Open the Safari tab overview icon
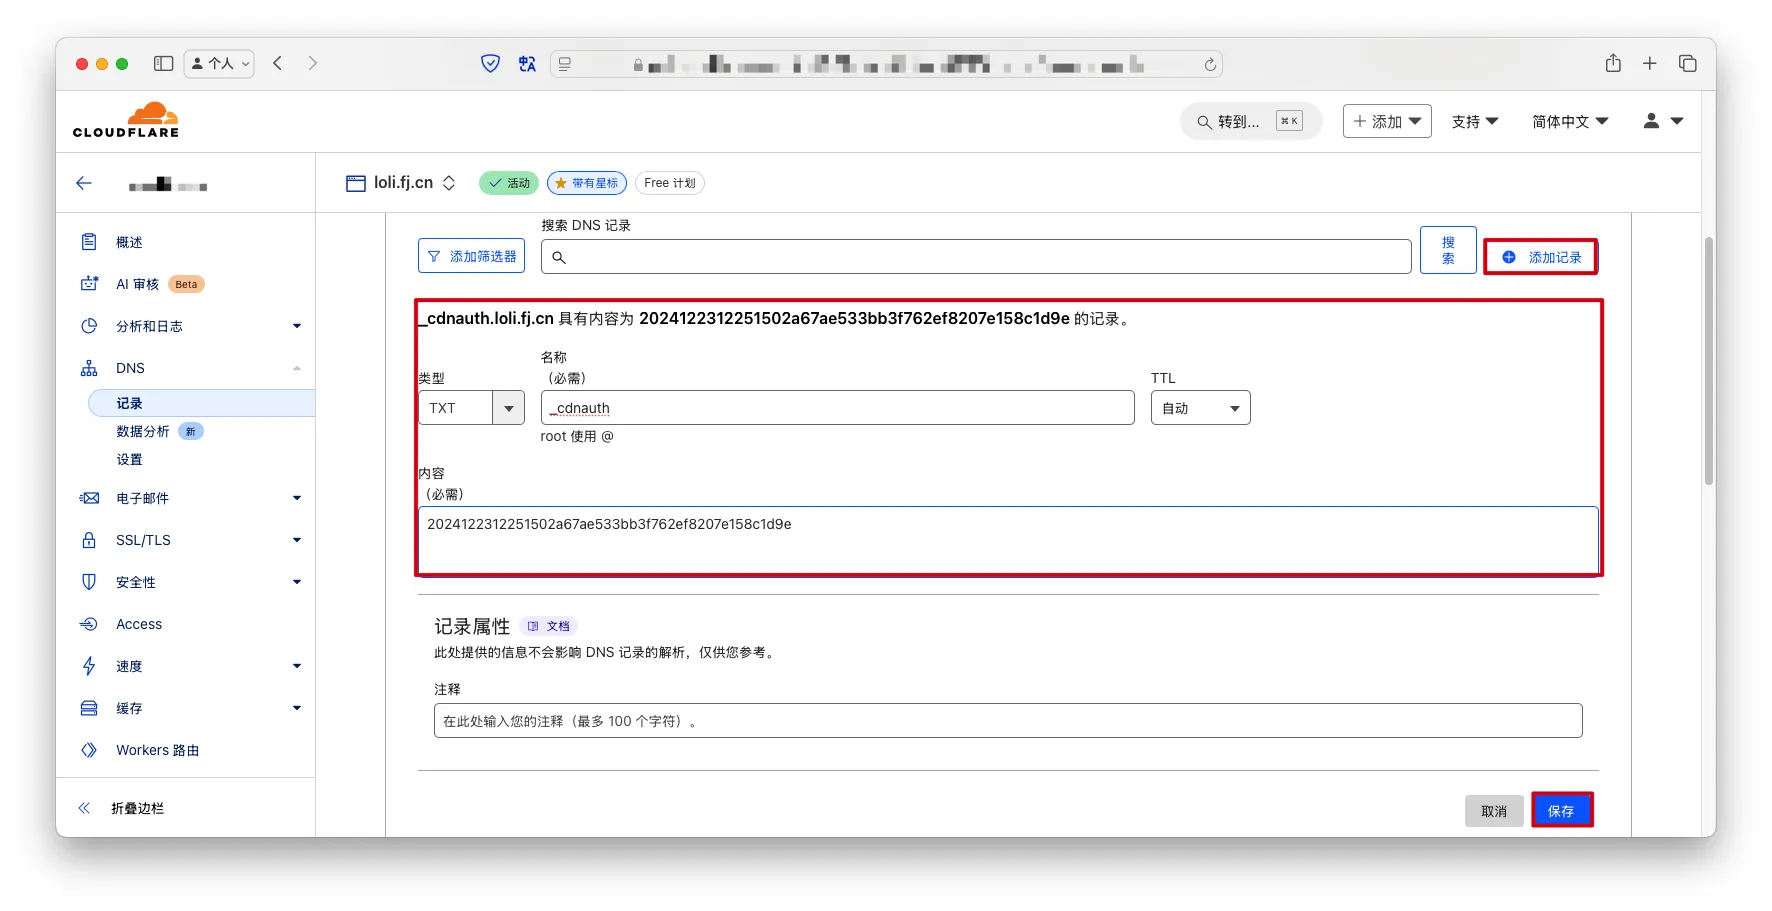Image resolution: width=1772 pixels, height=911 pixels. (1688, 63)
